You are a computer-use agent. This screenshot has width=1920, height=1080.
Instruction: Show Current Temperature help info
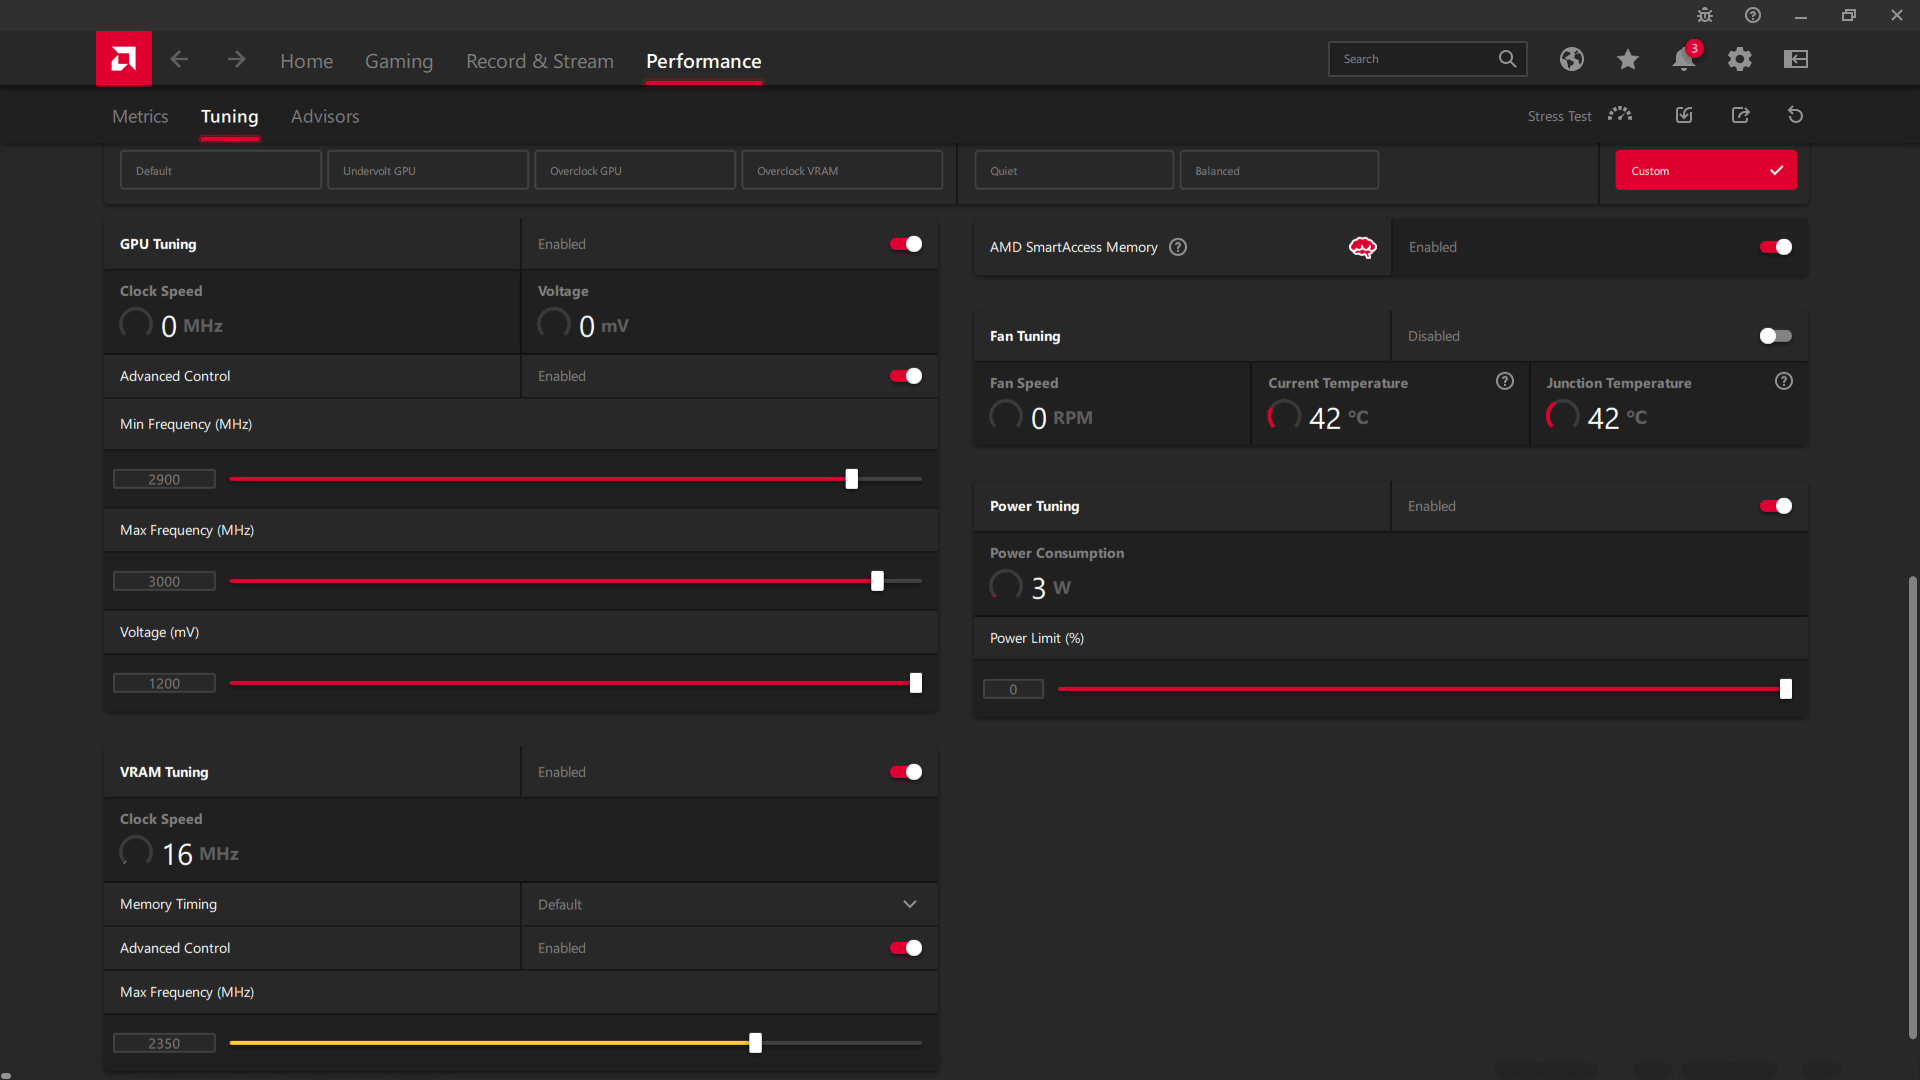point(1505,381)
